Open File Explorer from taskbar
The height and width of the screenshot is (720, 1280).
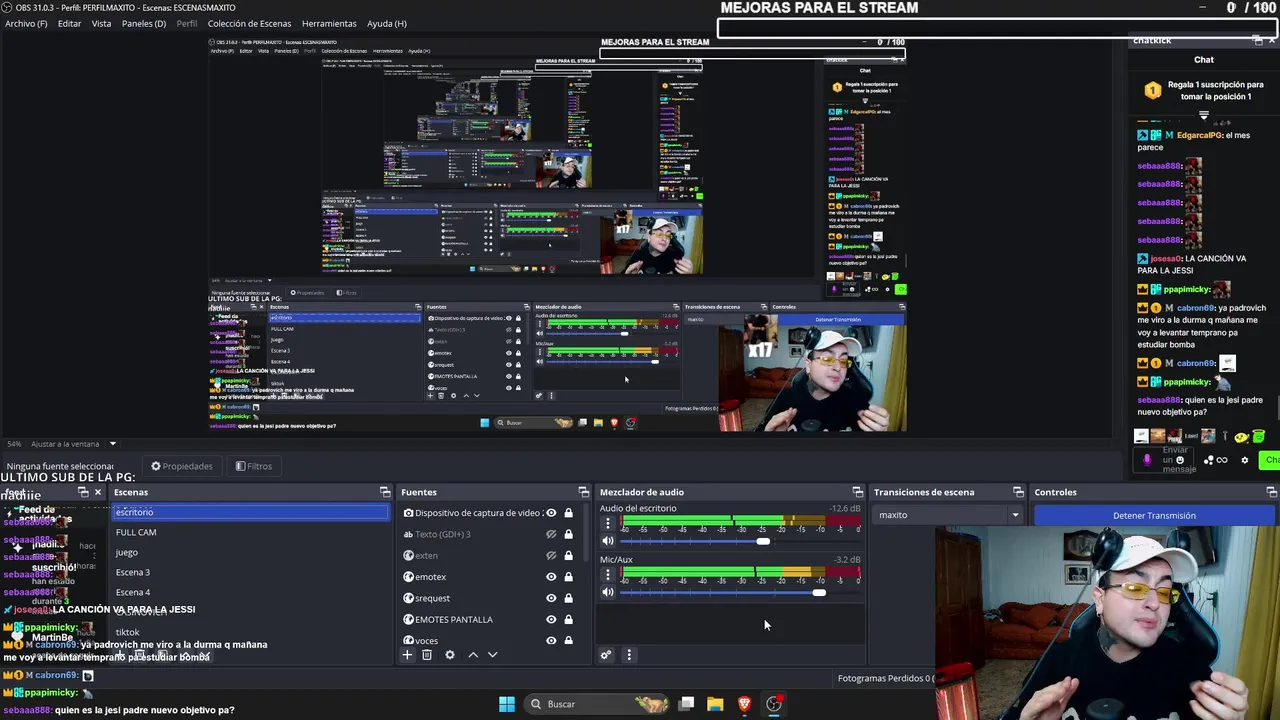click(x=715, y=704)
